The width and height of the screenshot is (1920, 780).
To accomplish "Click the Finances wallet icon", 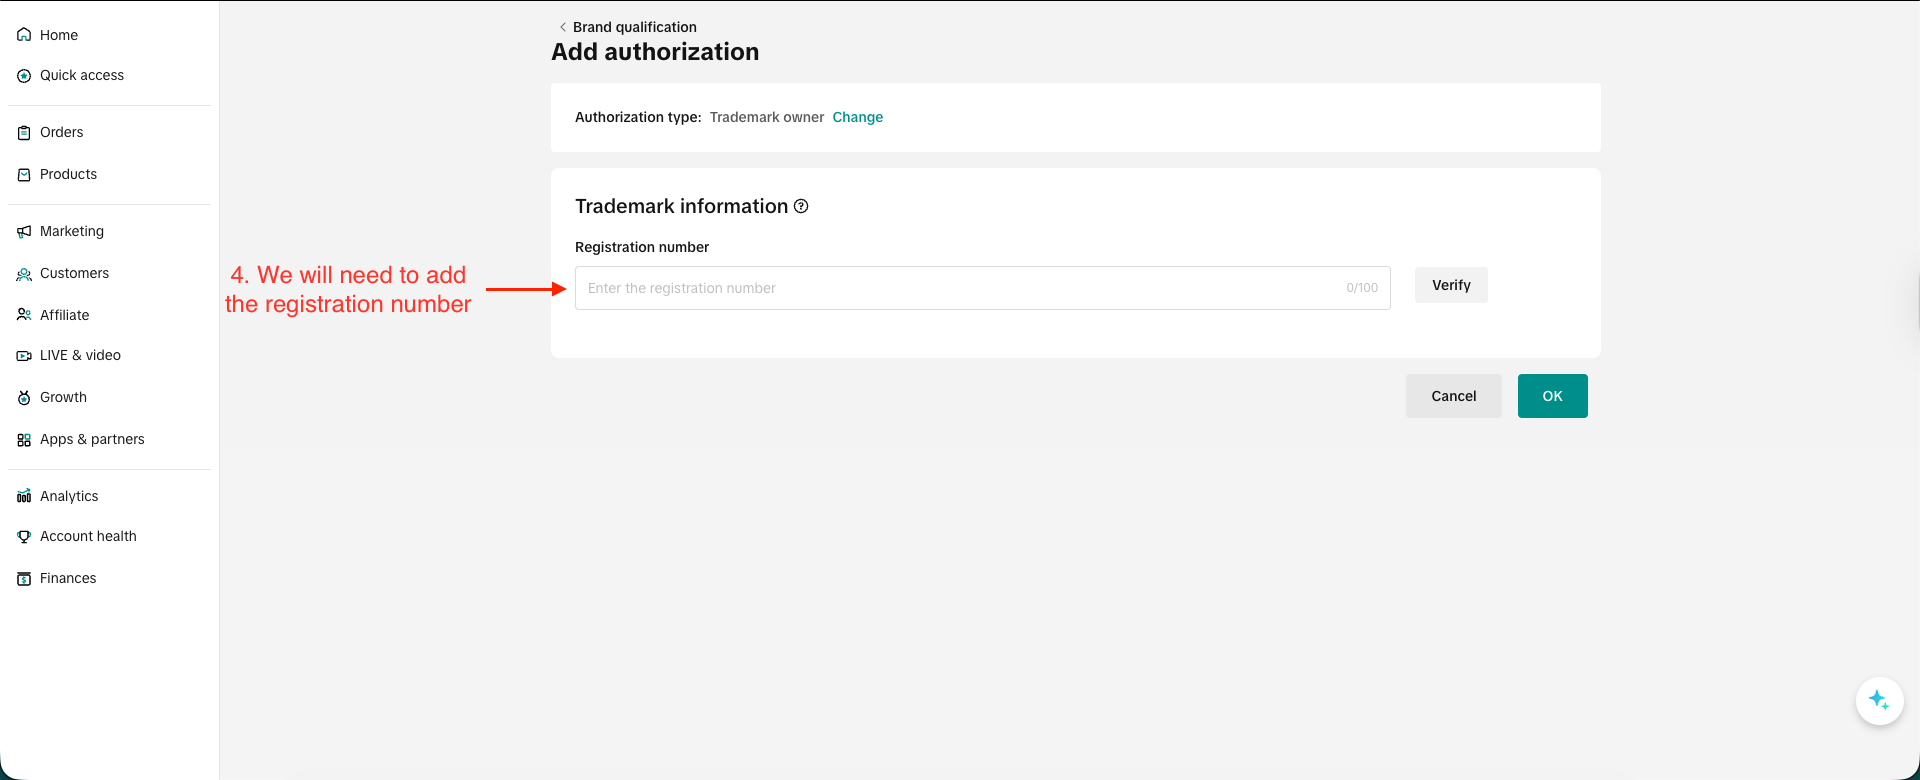I will [24, 579].
